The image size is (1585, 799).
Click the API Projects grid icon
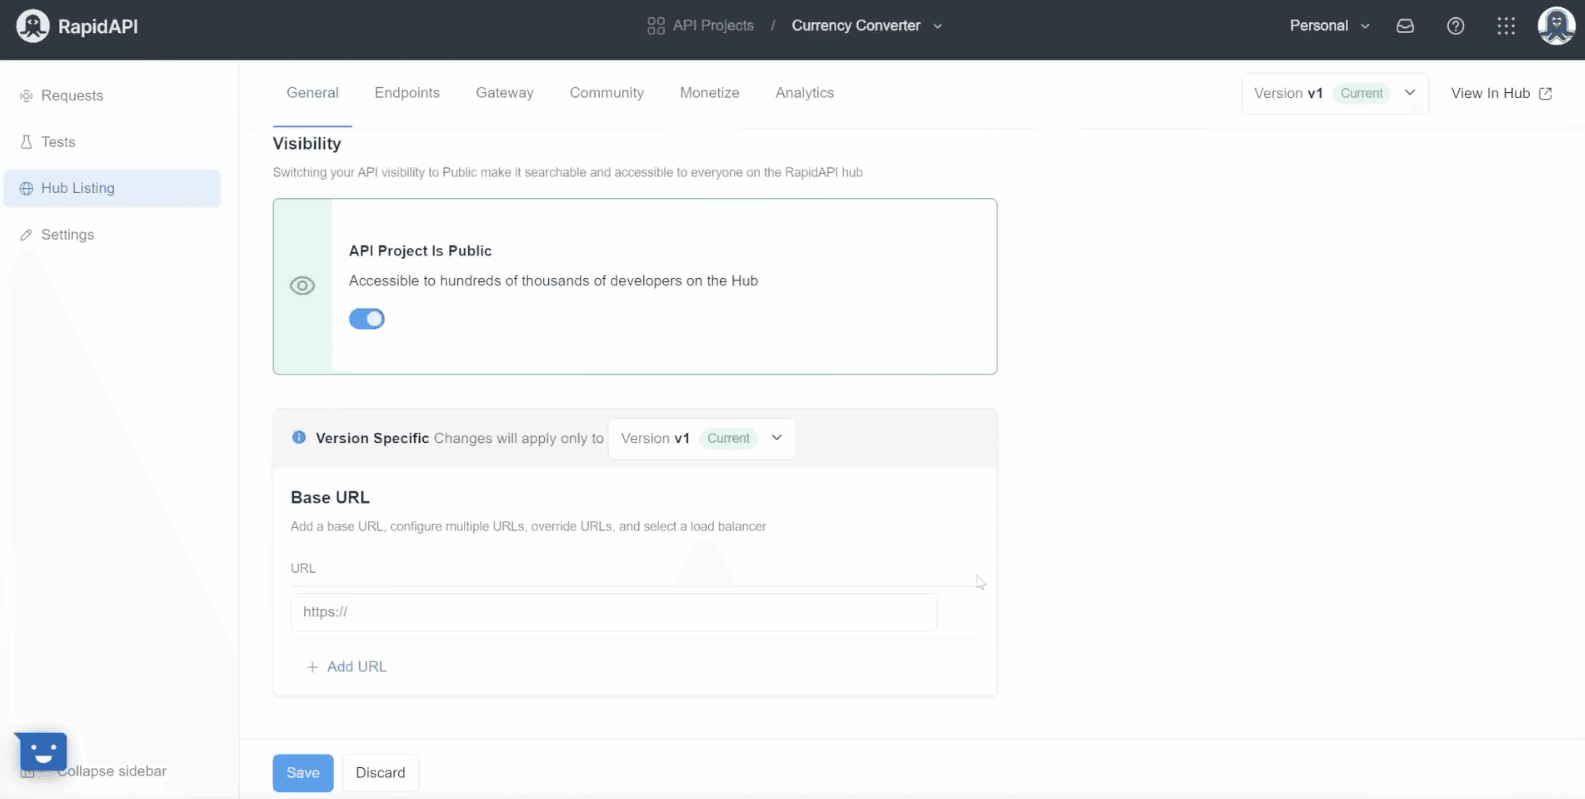coord(656,26)
